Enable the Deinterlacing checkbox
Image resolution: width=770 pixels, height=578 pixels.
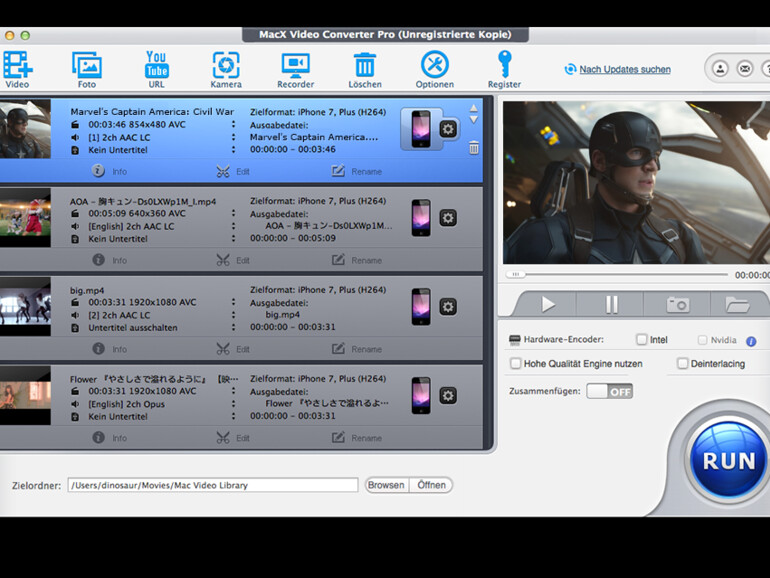click(682, 364)
